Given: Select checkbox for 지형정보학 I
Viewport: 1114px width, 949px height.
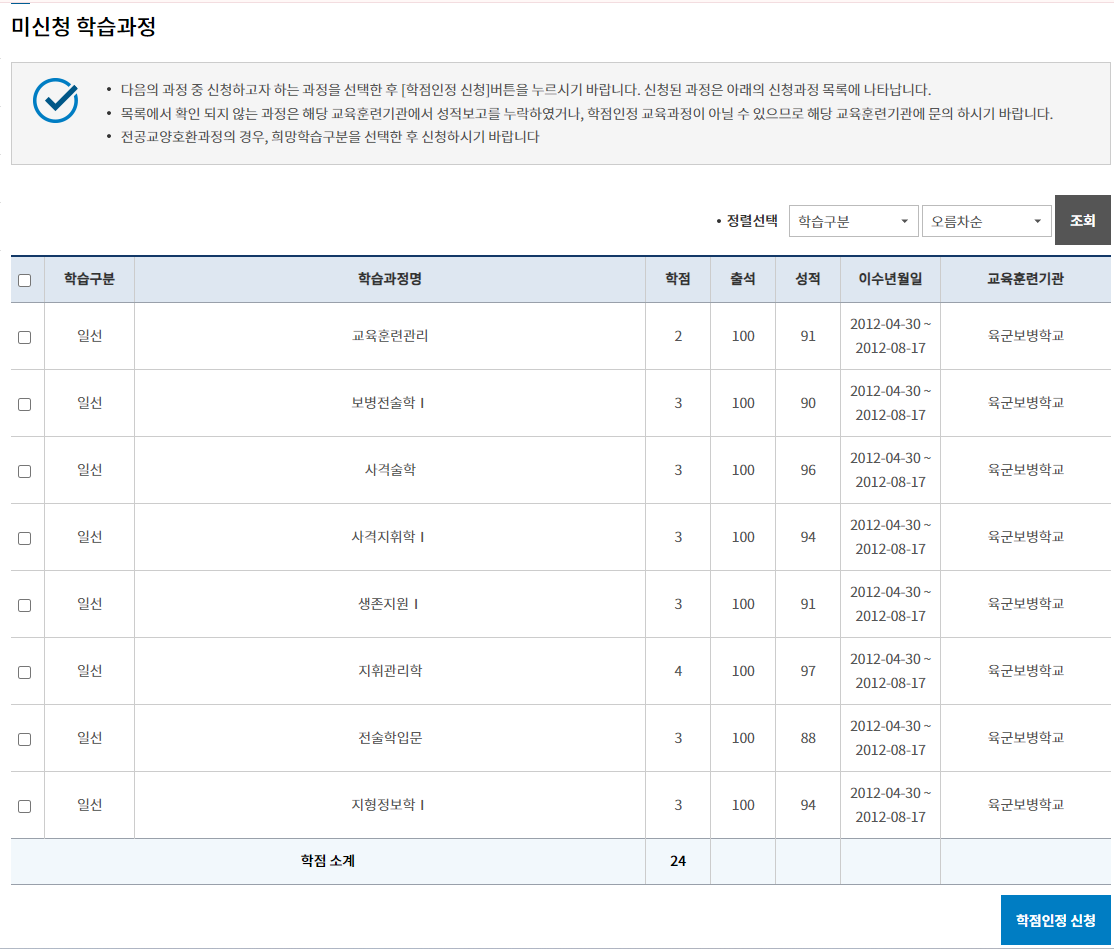Looking at the screenshot, I should (25, 806).
